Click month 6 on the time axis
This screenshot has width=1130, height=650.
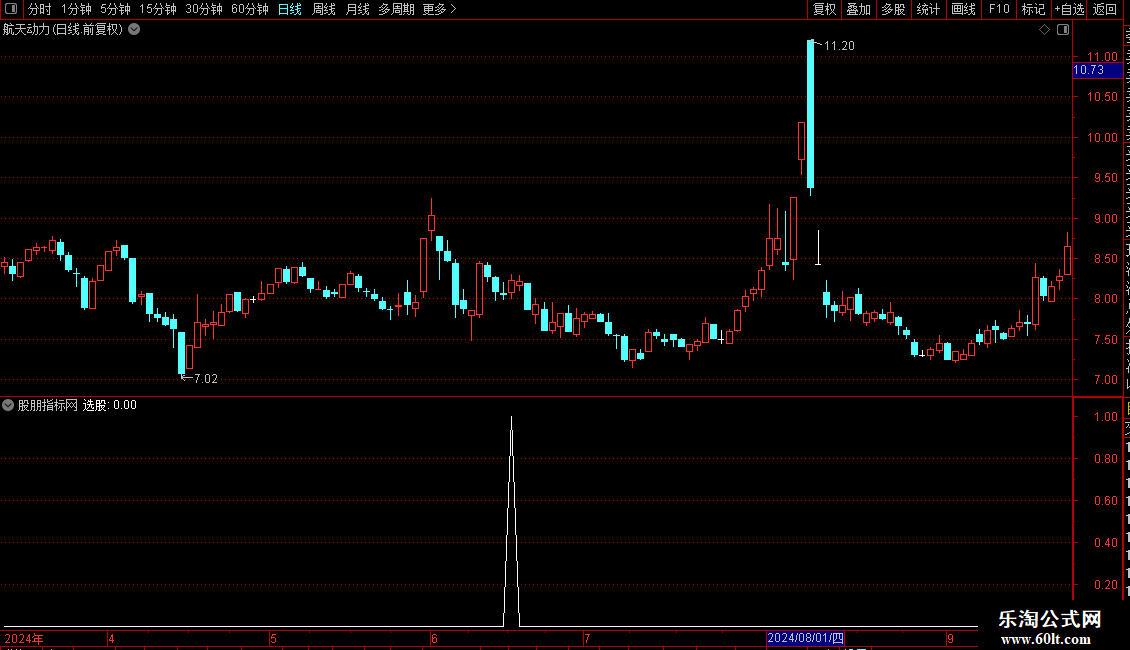pyautogui.click(x=434, y=638)
